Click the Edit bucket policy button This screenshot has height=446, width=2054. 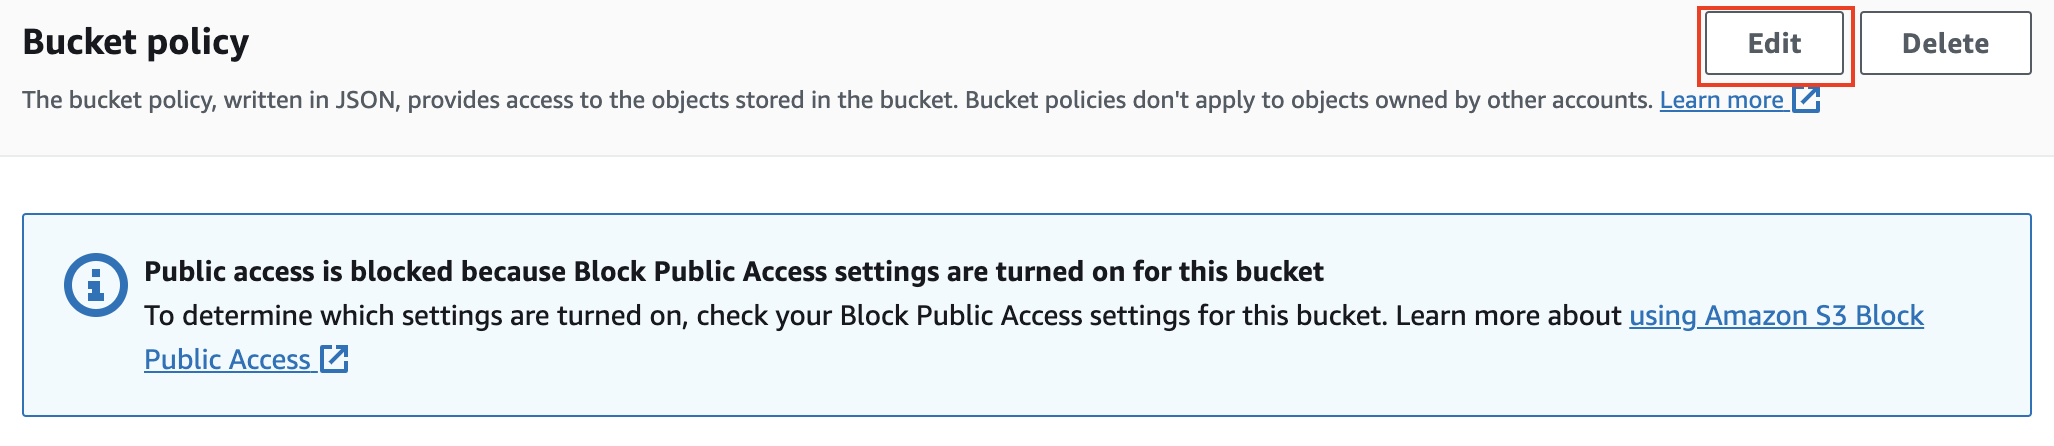[1773, 43]
